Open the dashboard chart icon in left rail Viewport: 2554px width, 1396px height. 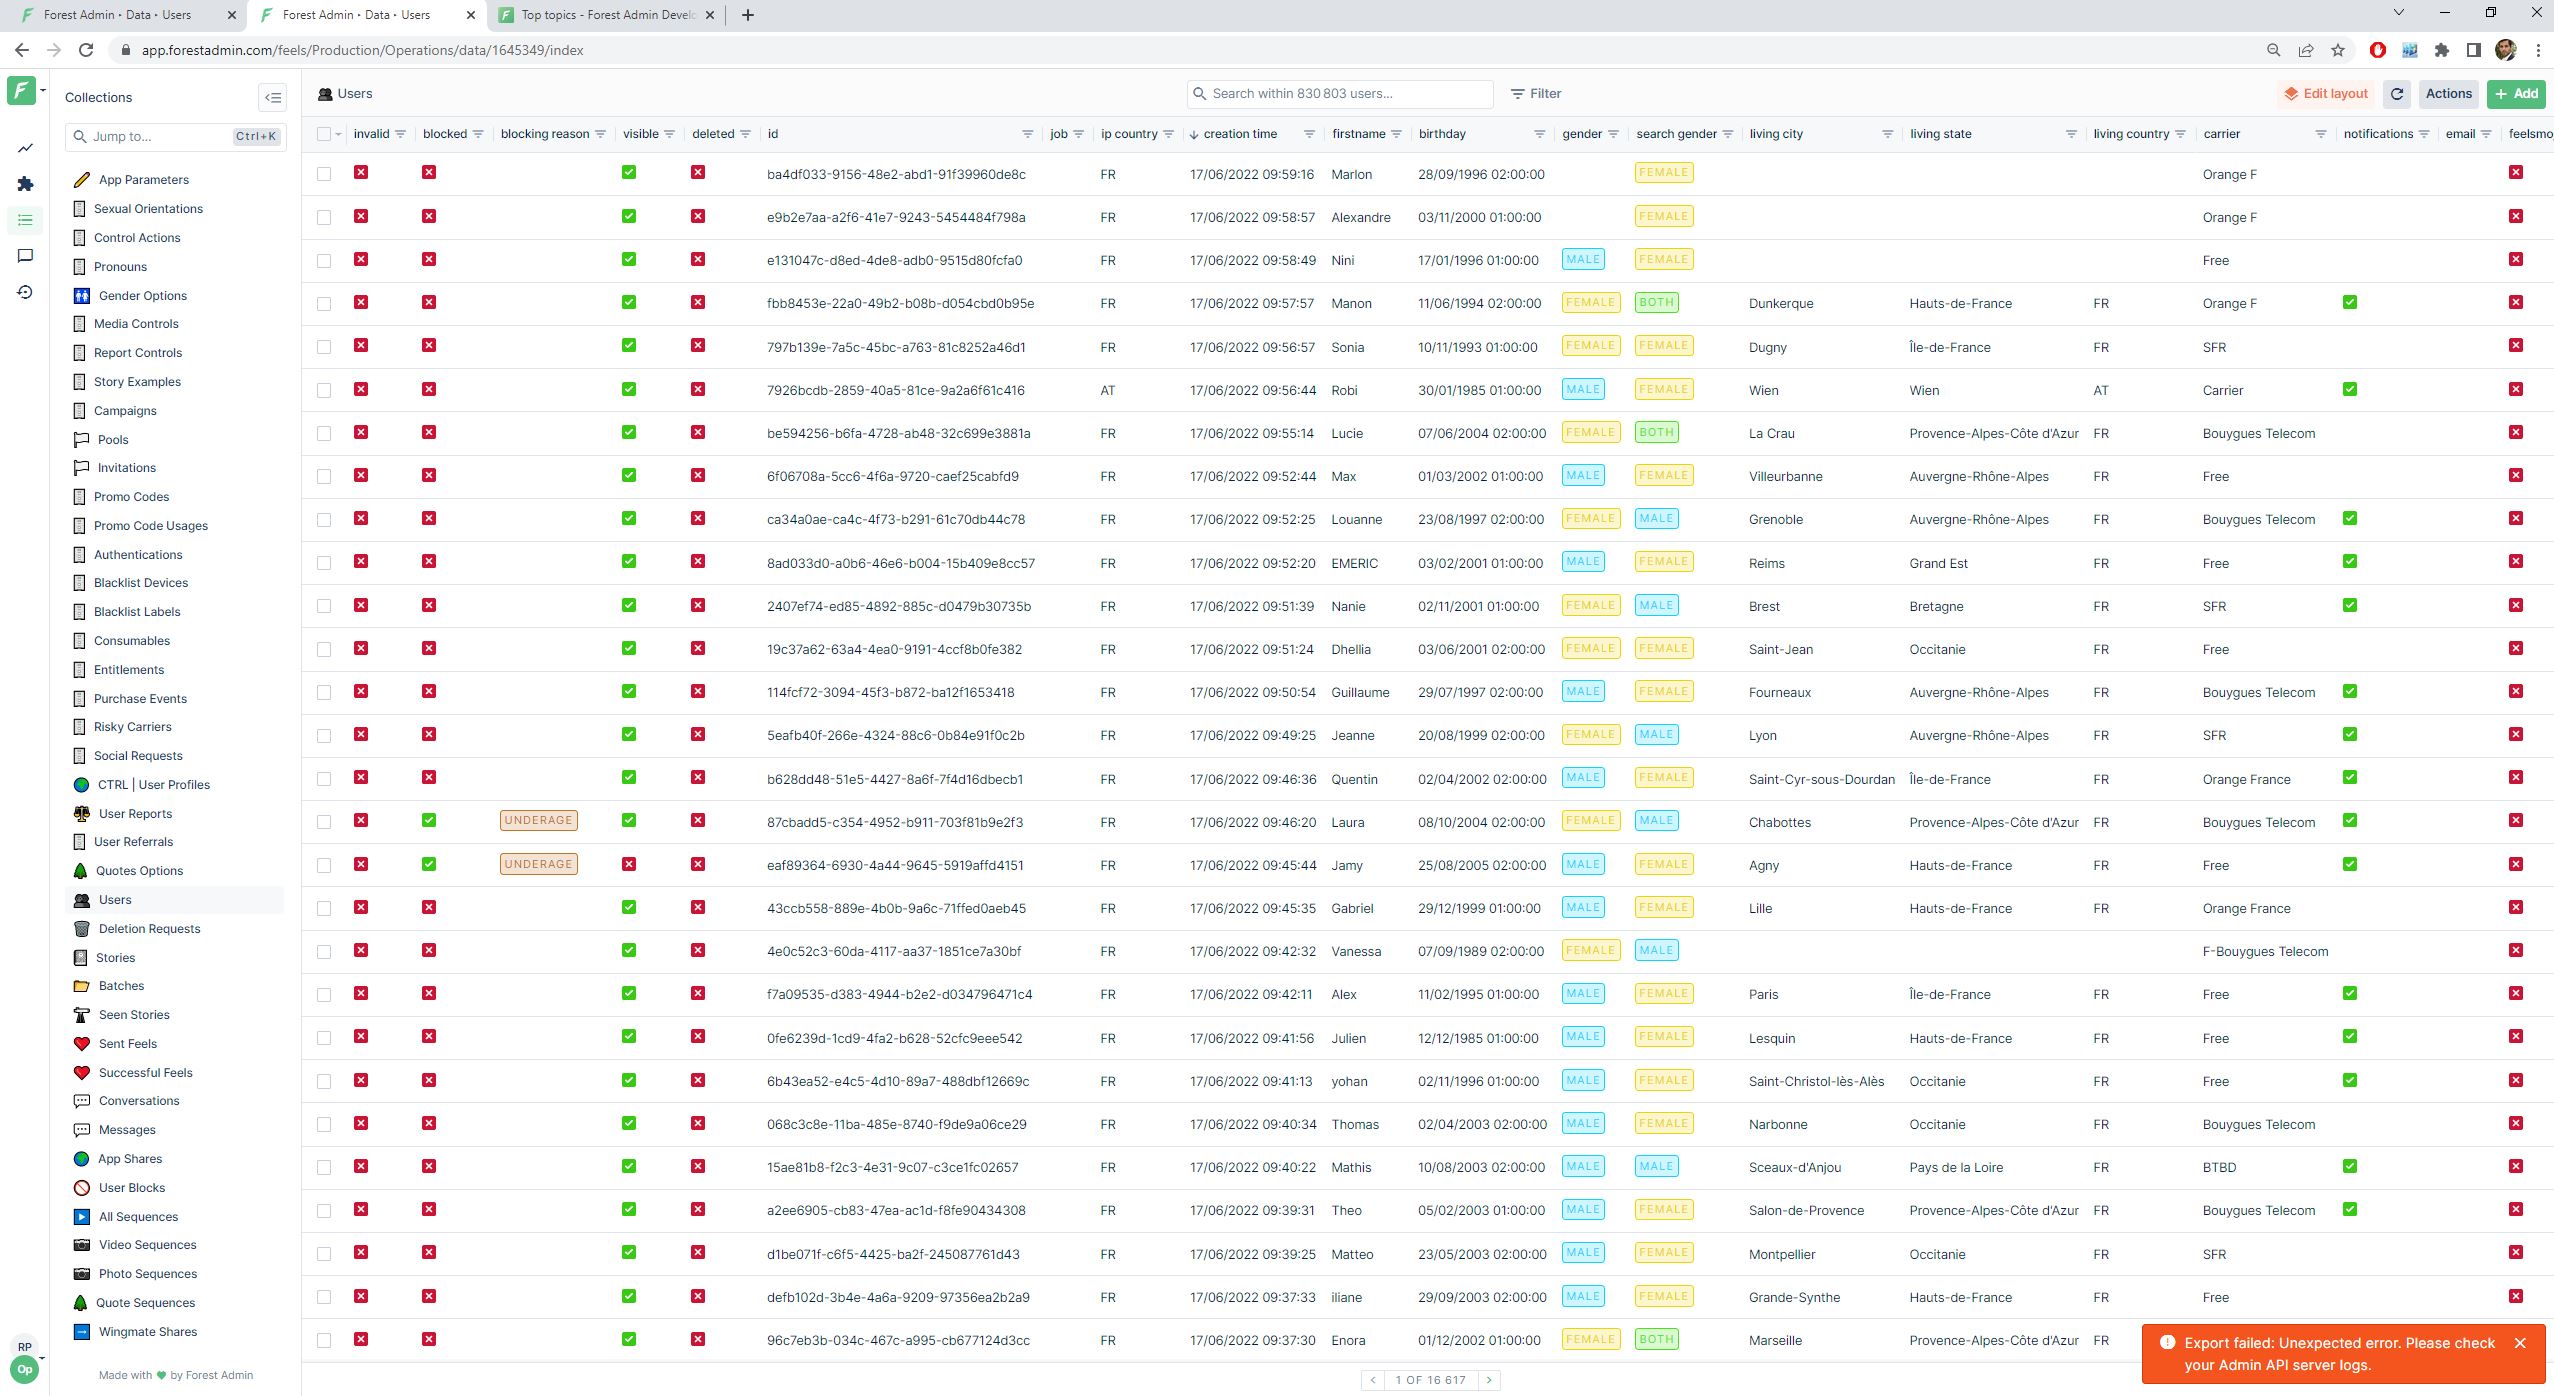coord(25,148)
